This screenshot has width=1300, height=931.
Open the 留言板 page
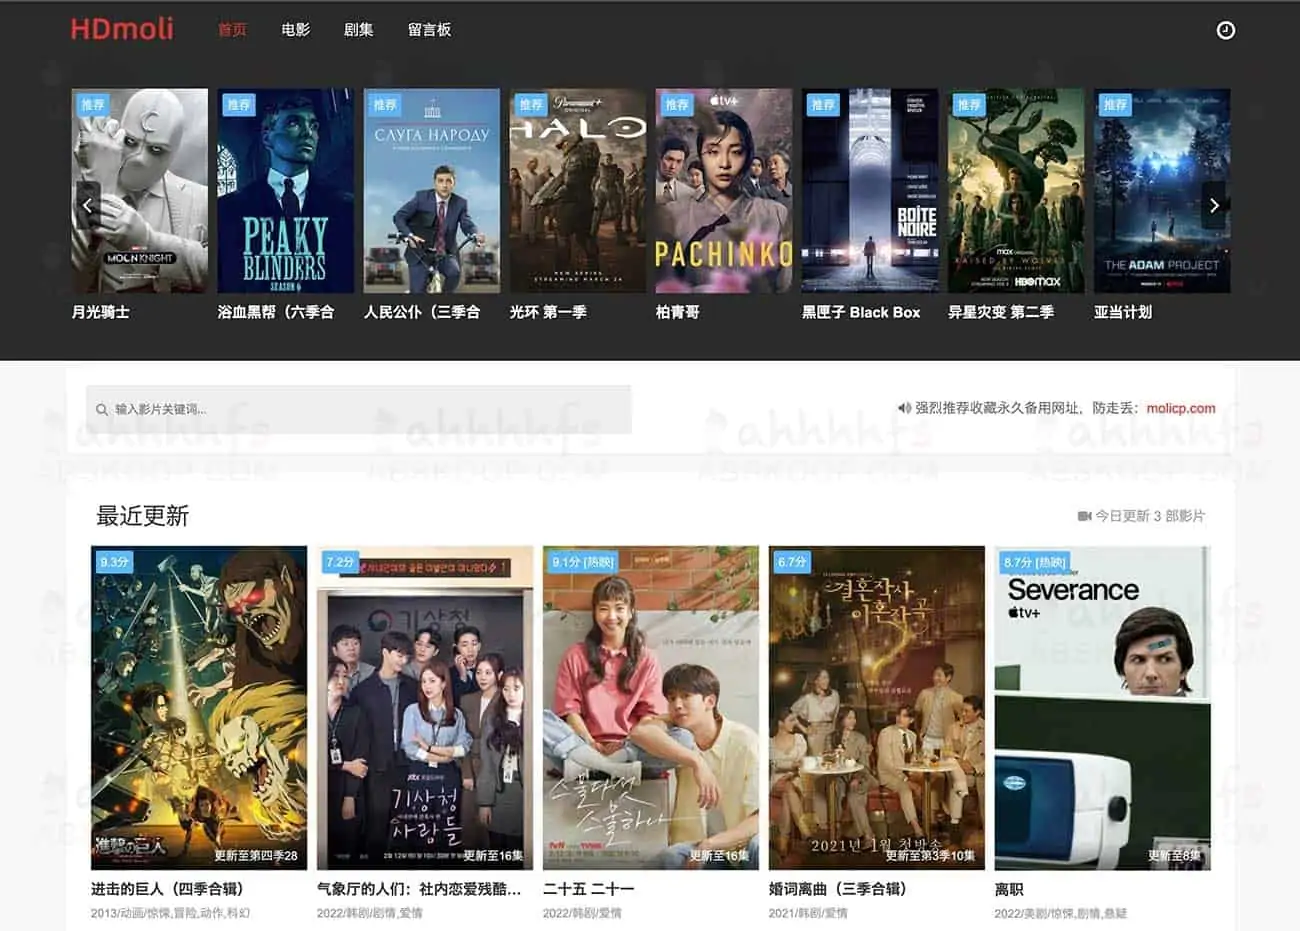click(x=429, y=30)
